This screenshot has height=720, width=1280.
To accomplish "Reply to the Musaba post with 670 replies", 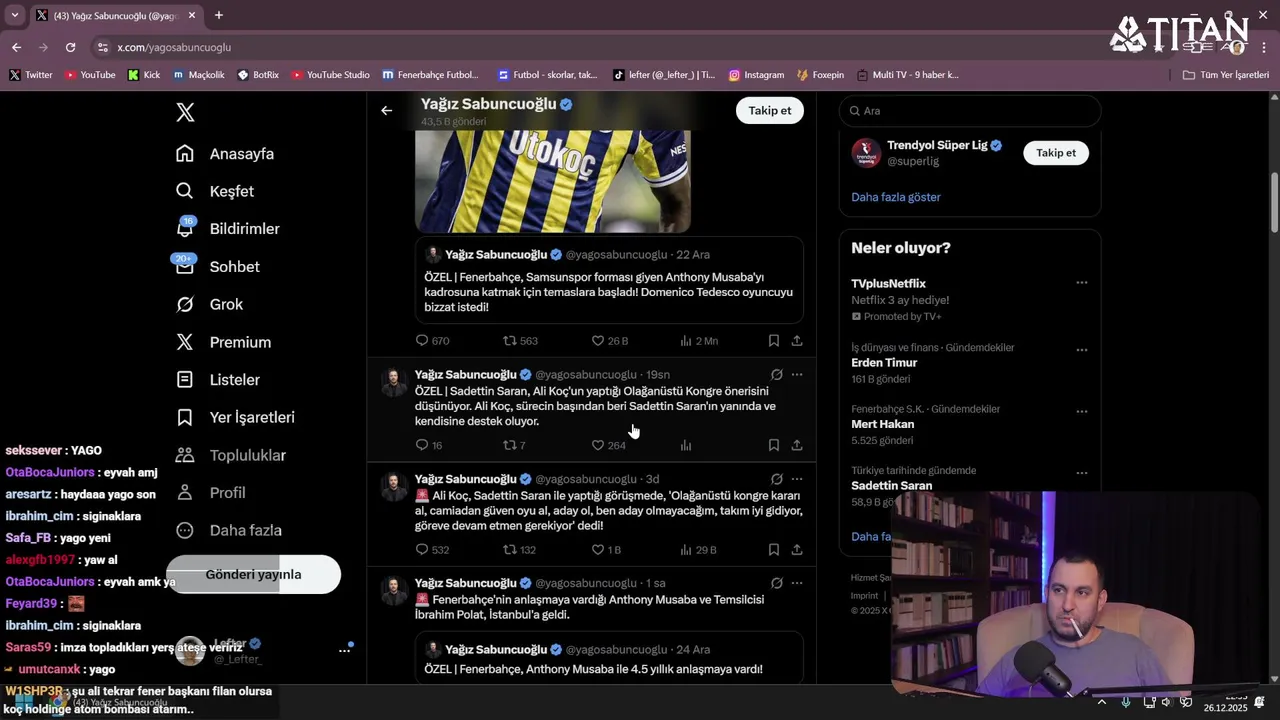I will click(x=432, y=341).
